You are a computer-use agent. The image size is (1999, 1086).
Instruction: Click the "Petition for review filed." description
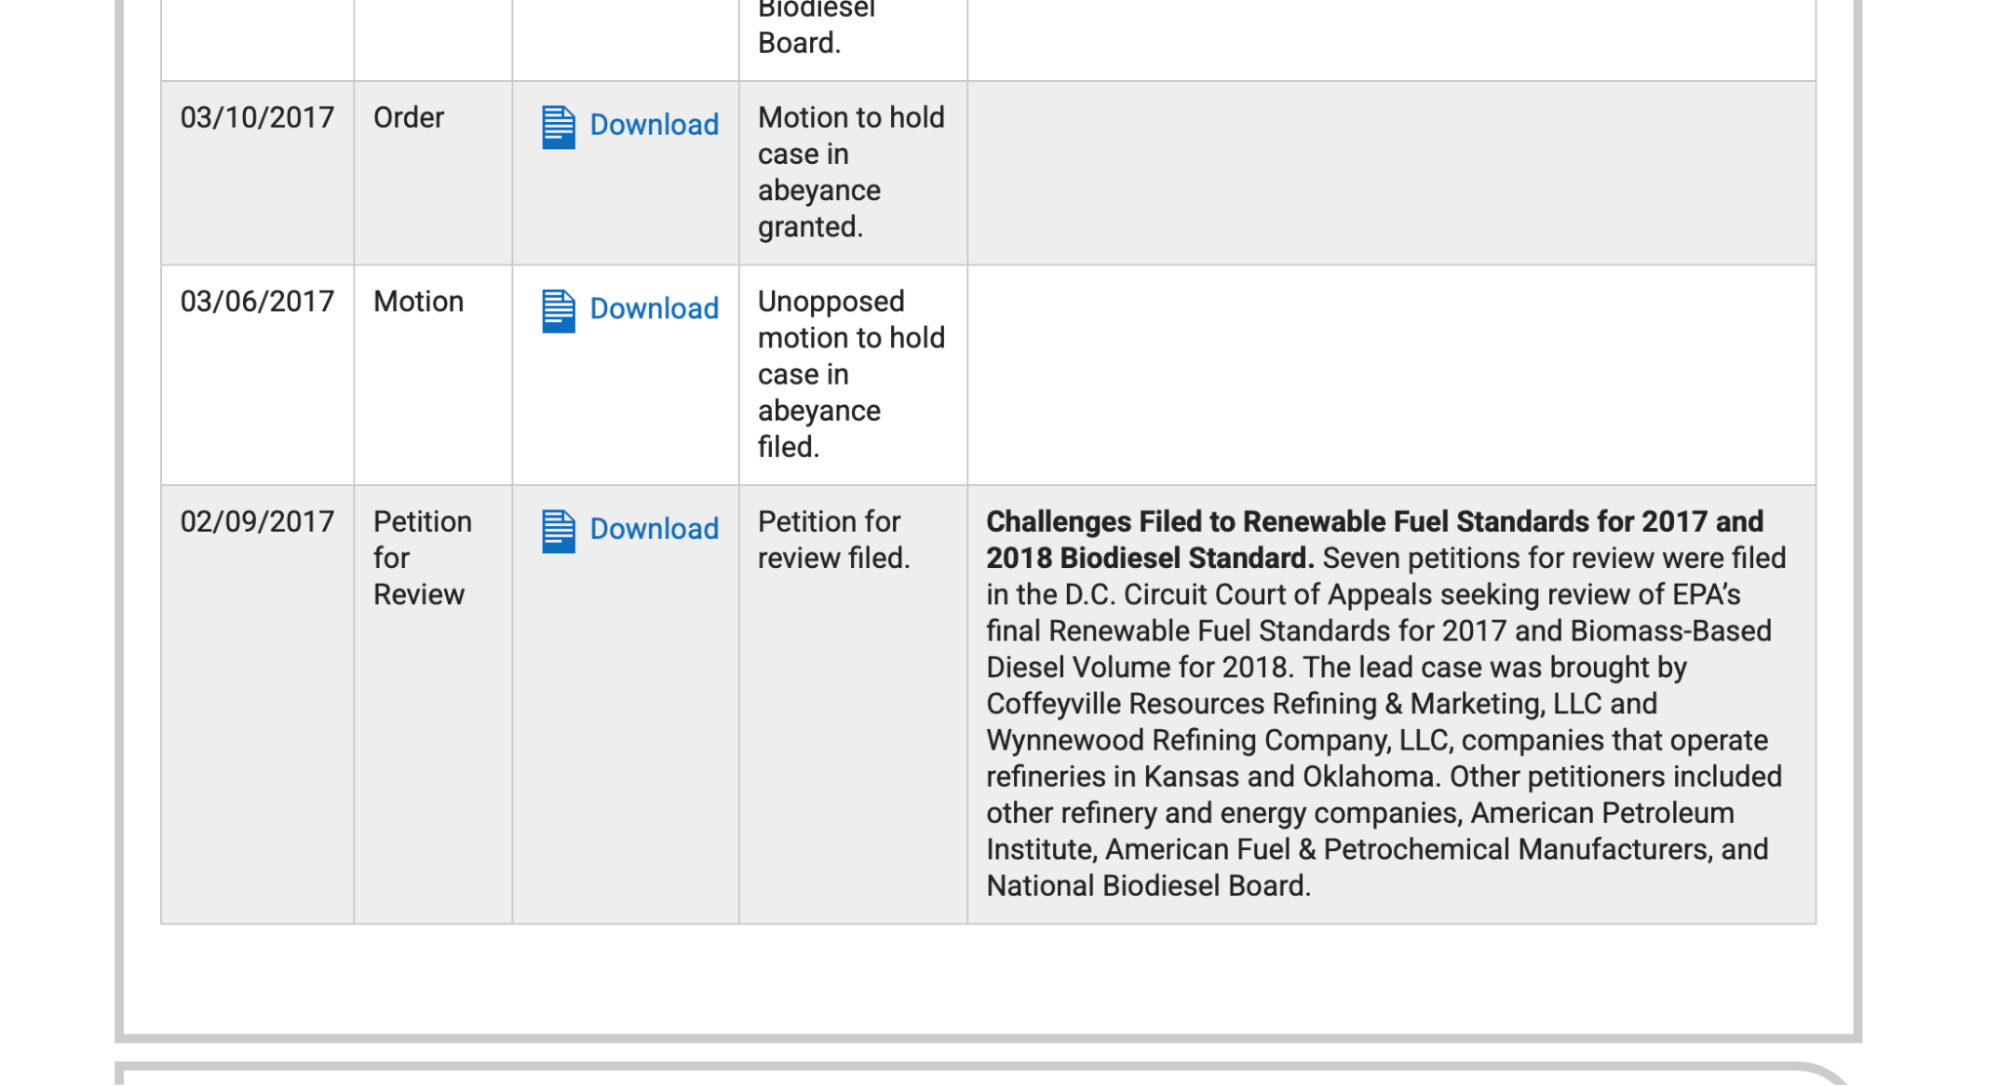[x=833, y=540]
